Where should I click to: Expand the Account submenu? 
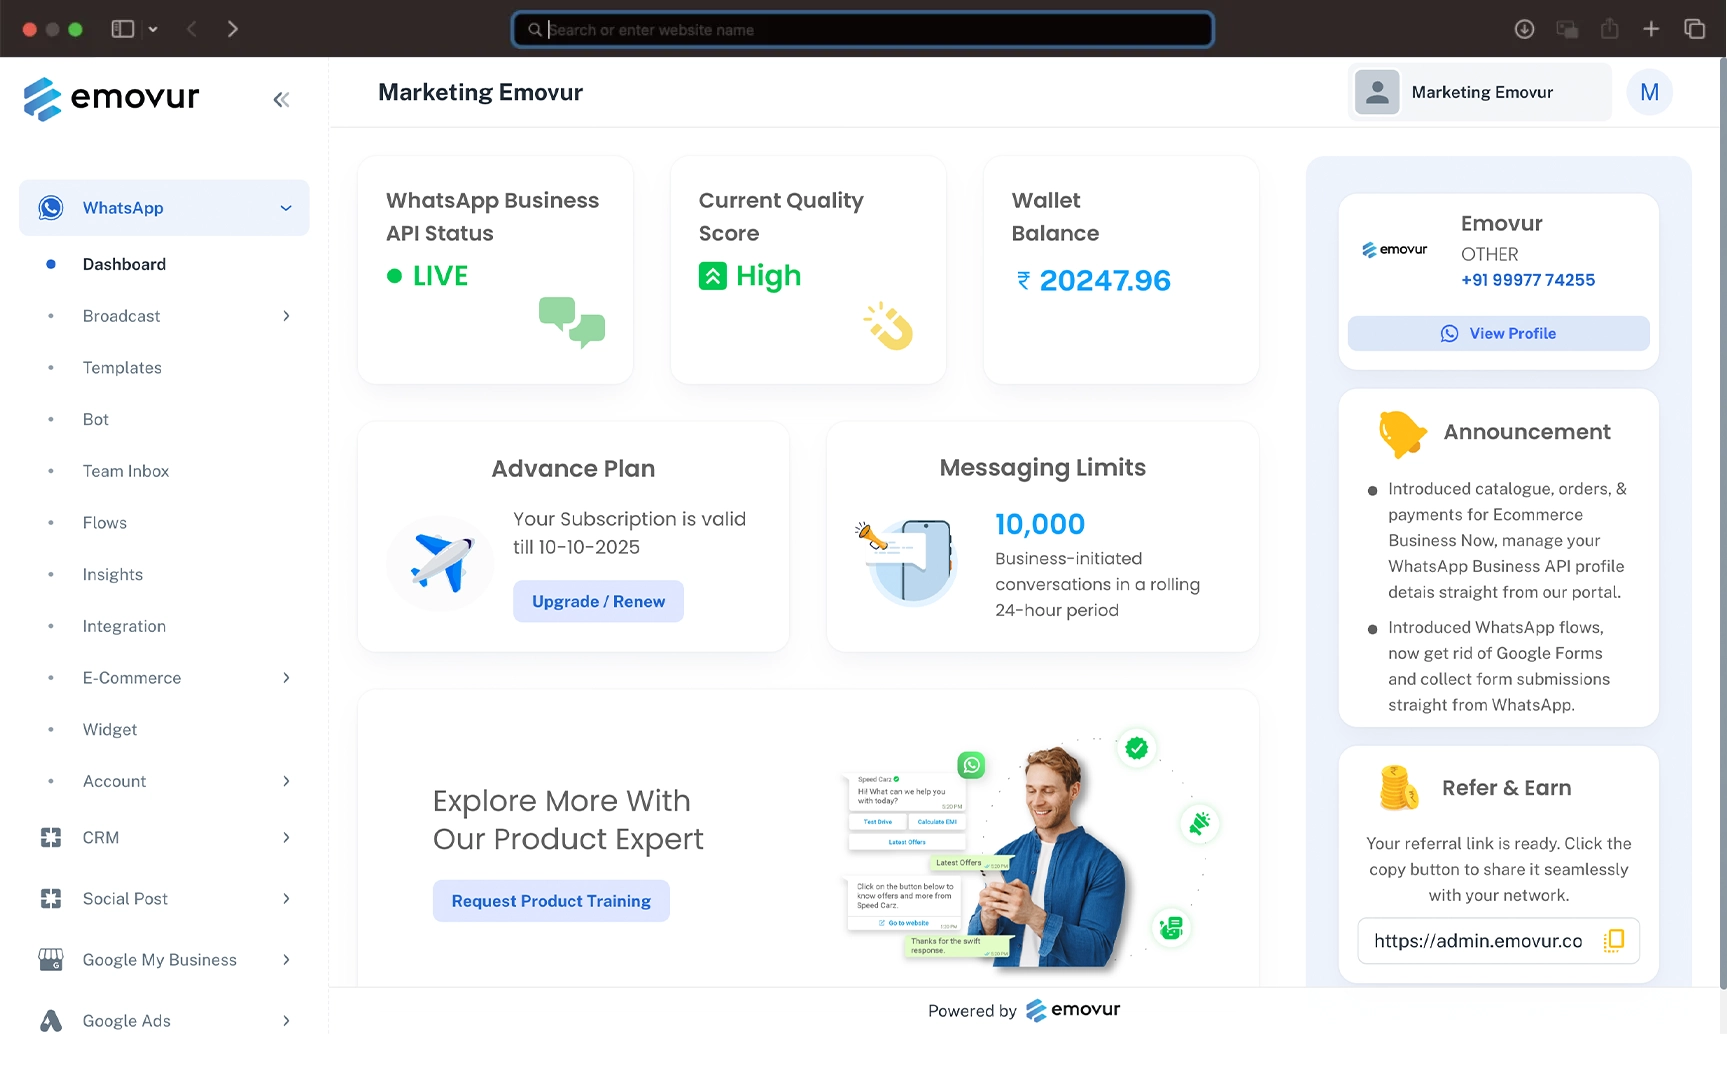pyautogui.click(x=286, y=781)
